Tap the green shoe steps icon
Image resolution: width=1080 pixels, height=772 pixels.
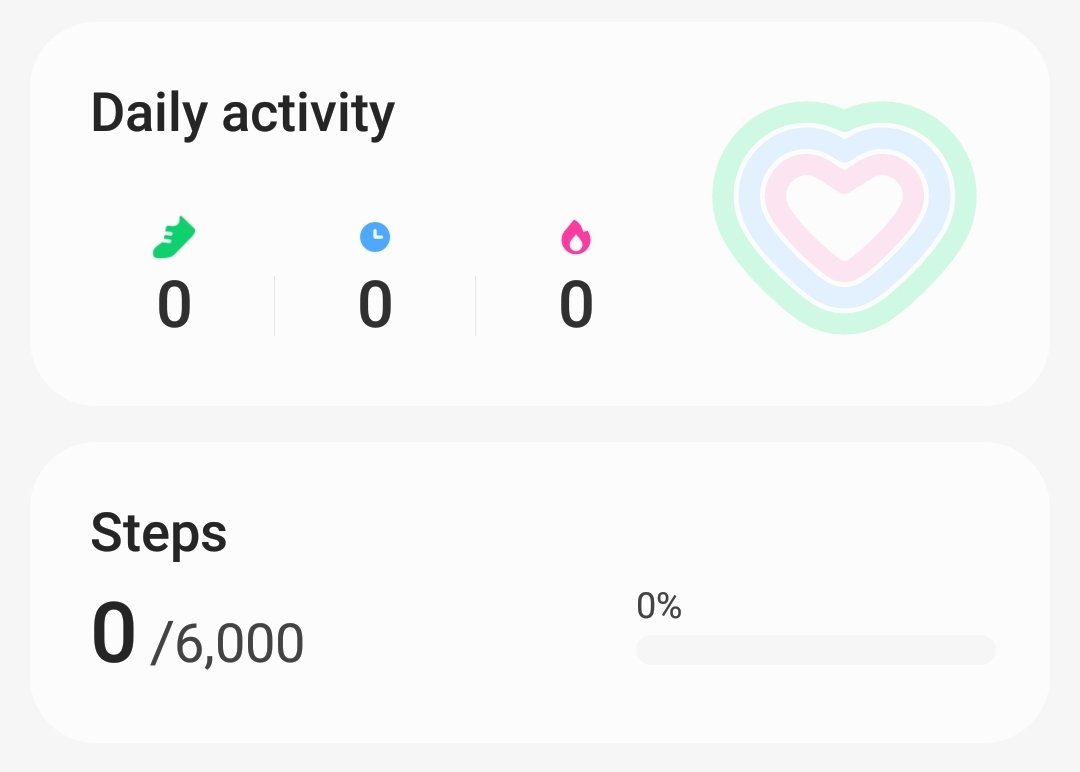click(x=174, y=238)
